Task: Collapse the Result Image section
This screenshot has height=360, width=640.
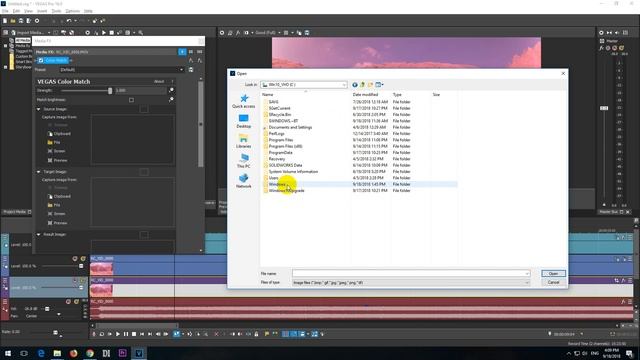Action: 39,235
